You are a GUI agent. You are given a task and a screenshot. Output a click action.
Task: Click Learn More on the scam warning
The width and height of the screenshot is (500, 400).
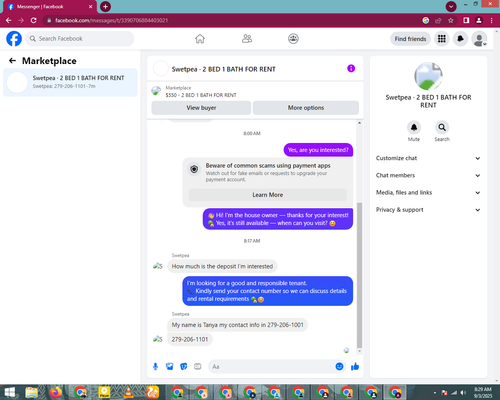pos(268,195)
